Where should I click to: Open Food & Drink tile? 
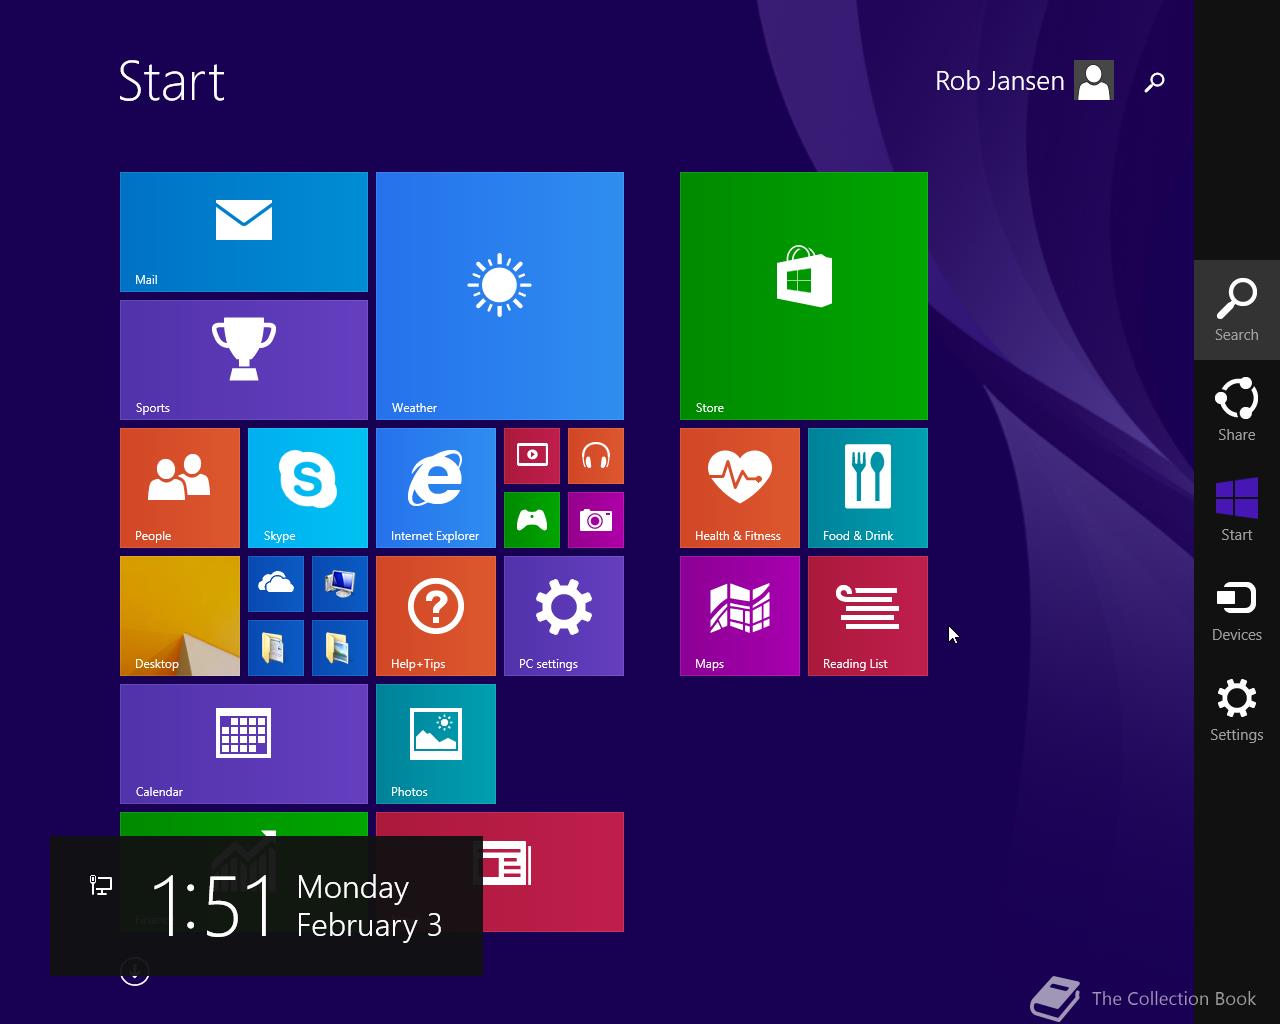pyautogui.click(x=868, y=488)
